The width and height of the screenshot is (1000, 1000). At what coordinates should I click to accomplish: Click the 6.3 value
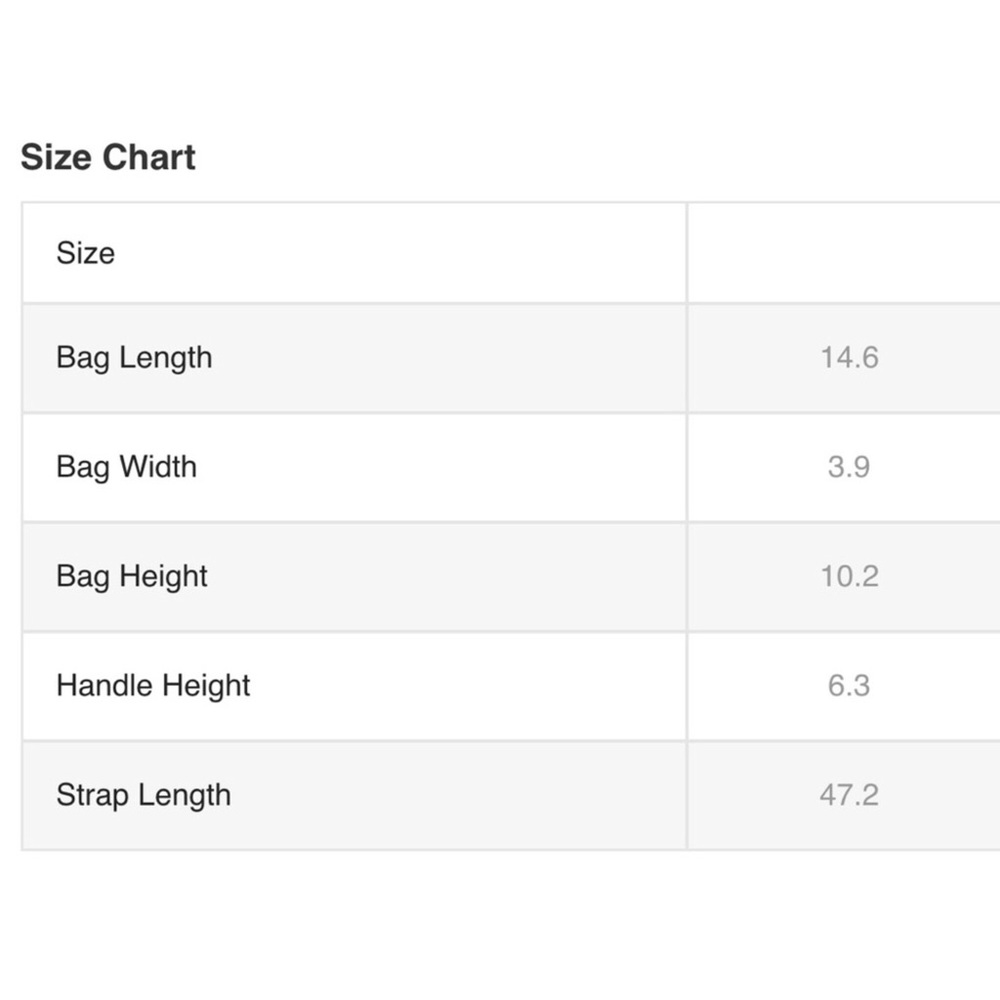tap(849, 686)
